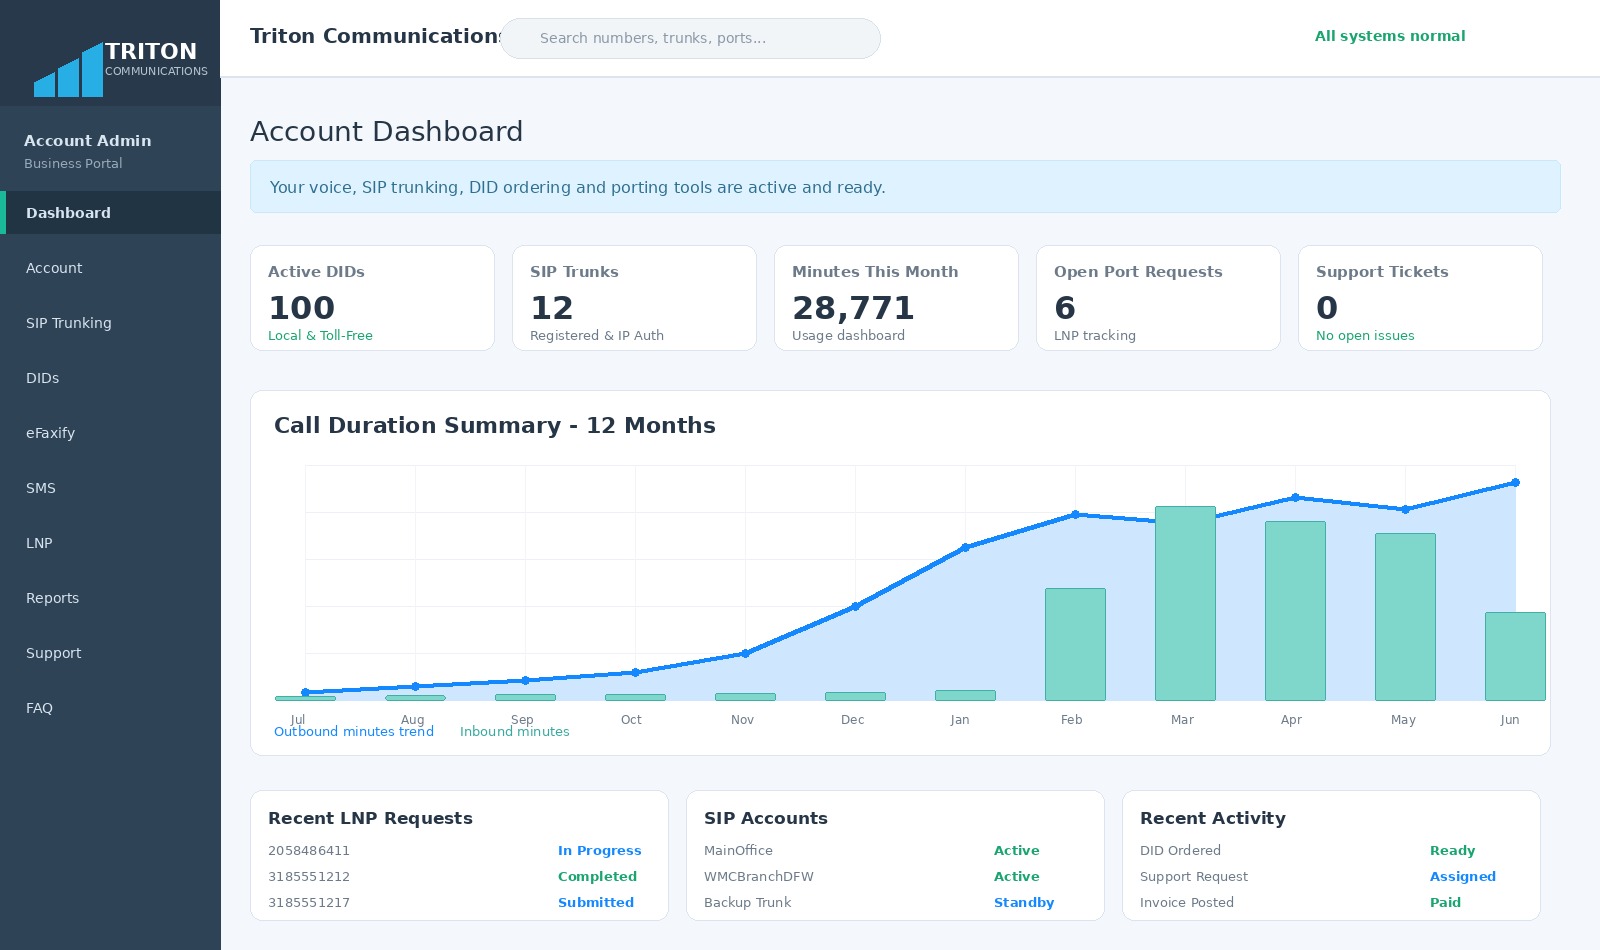The image size is (1600, 950).
Task: Click the Jun point on the trend line
Action: pos(1515,483)
